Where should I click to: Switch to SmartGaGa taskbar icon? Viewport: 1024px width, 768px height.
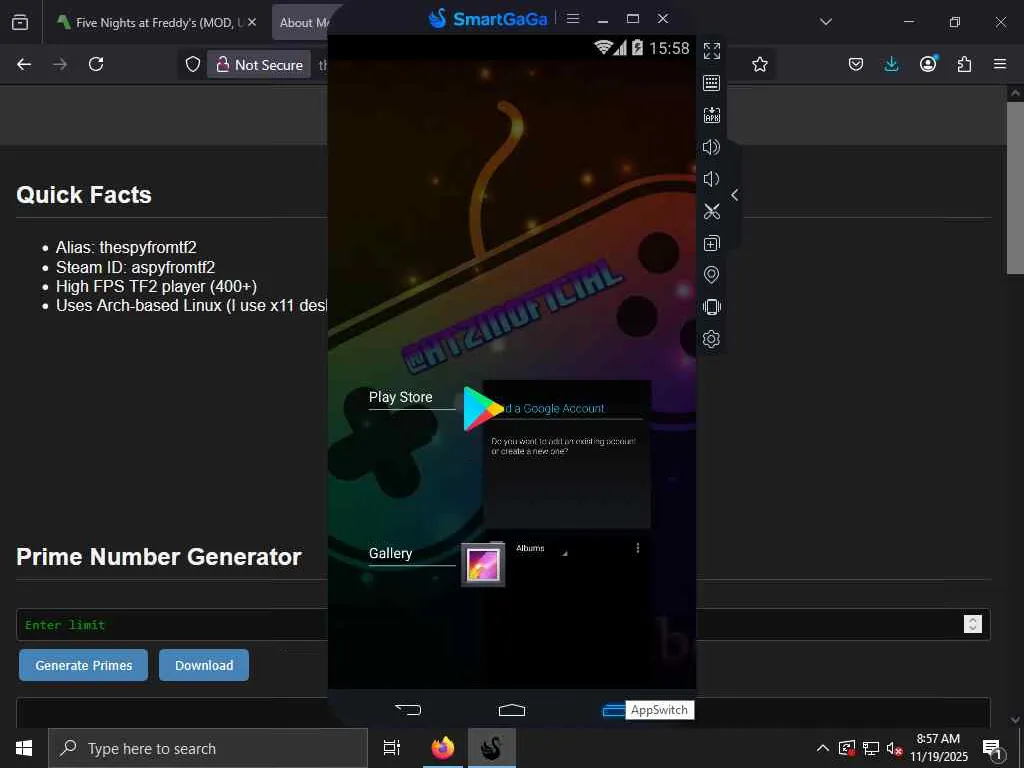tap(492, 748)
